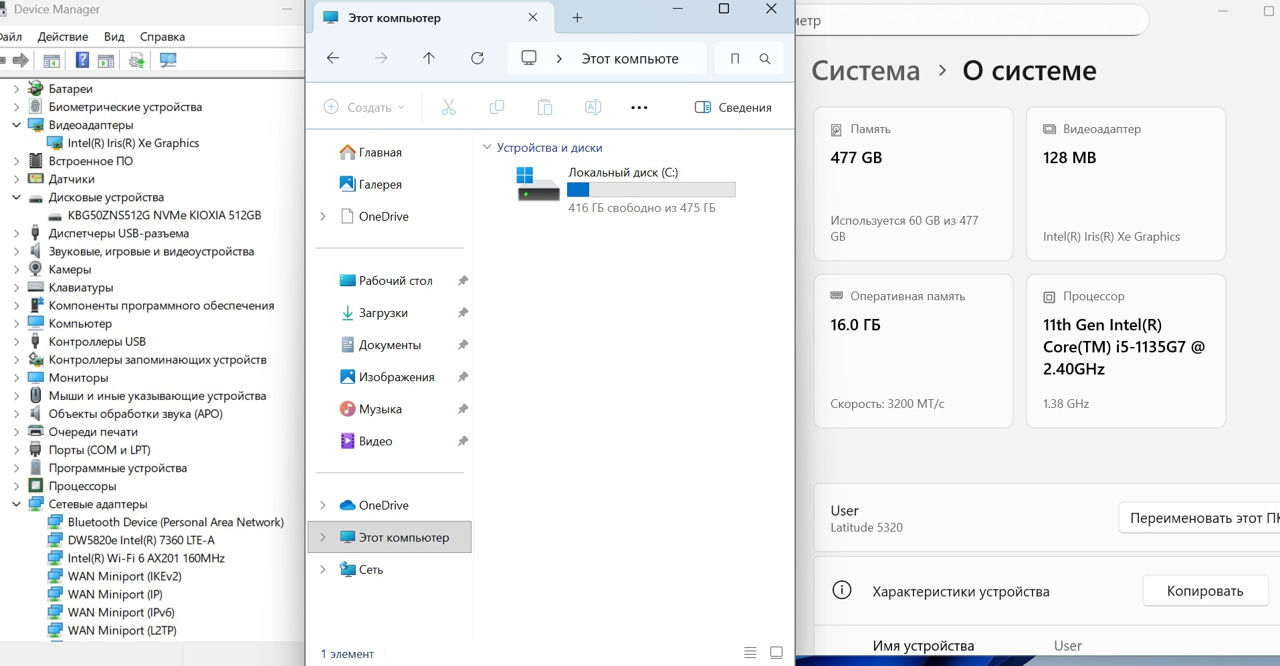Click the search icon in Explorer
1280x666 pixels.
click(765, 59)
